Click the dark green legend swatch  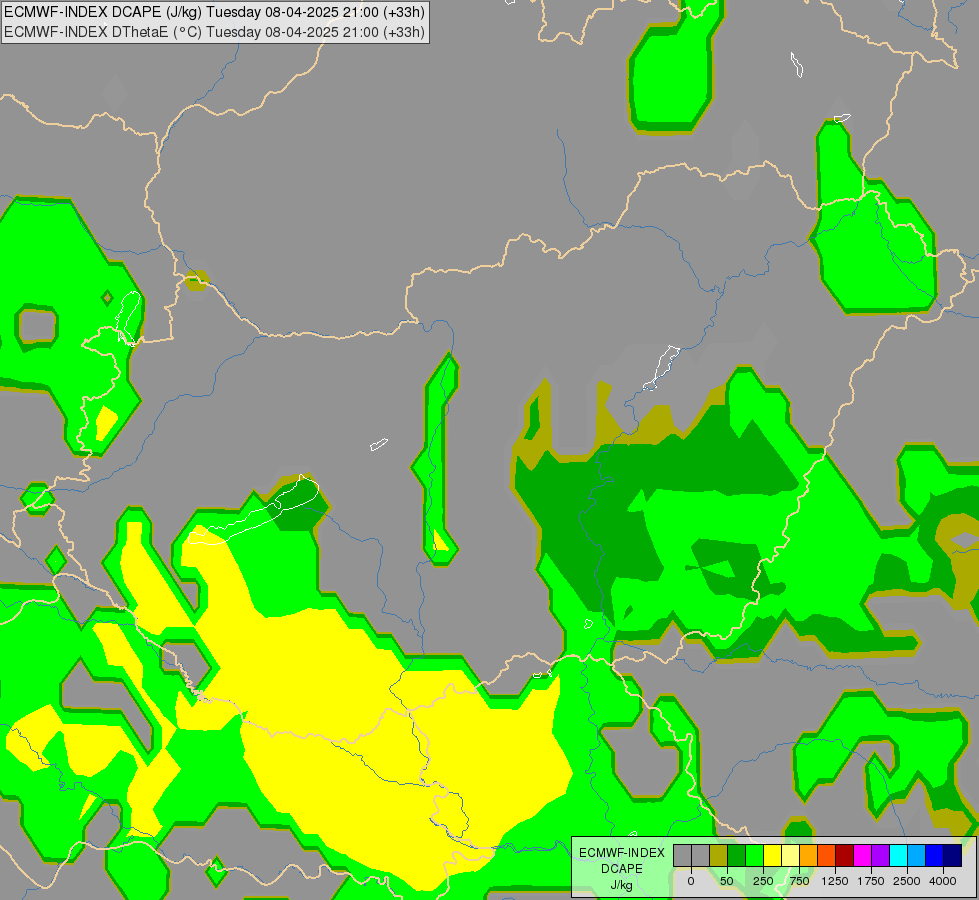pos(737,855)
